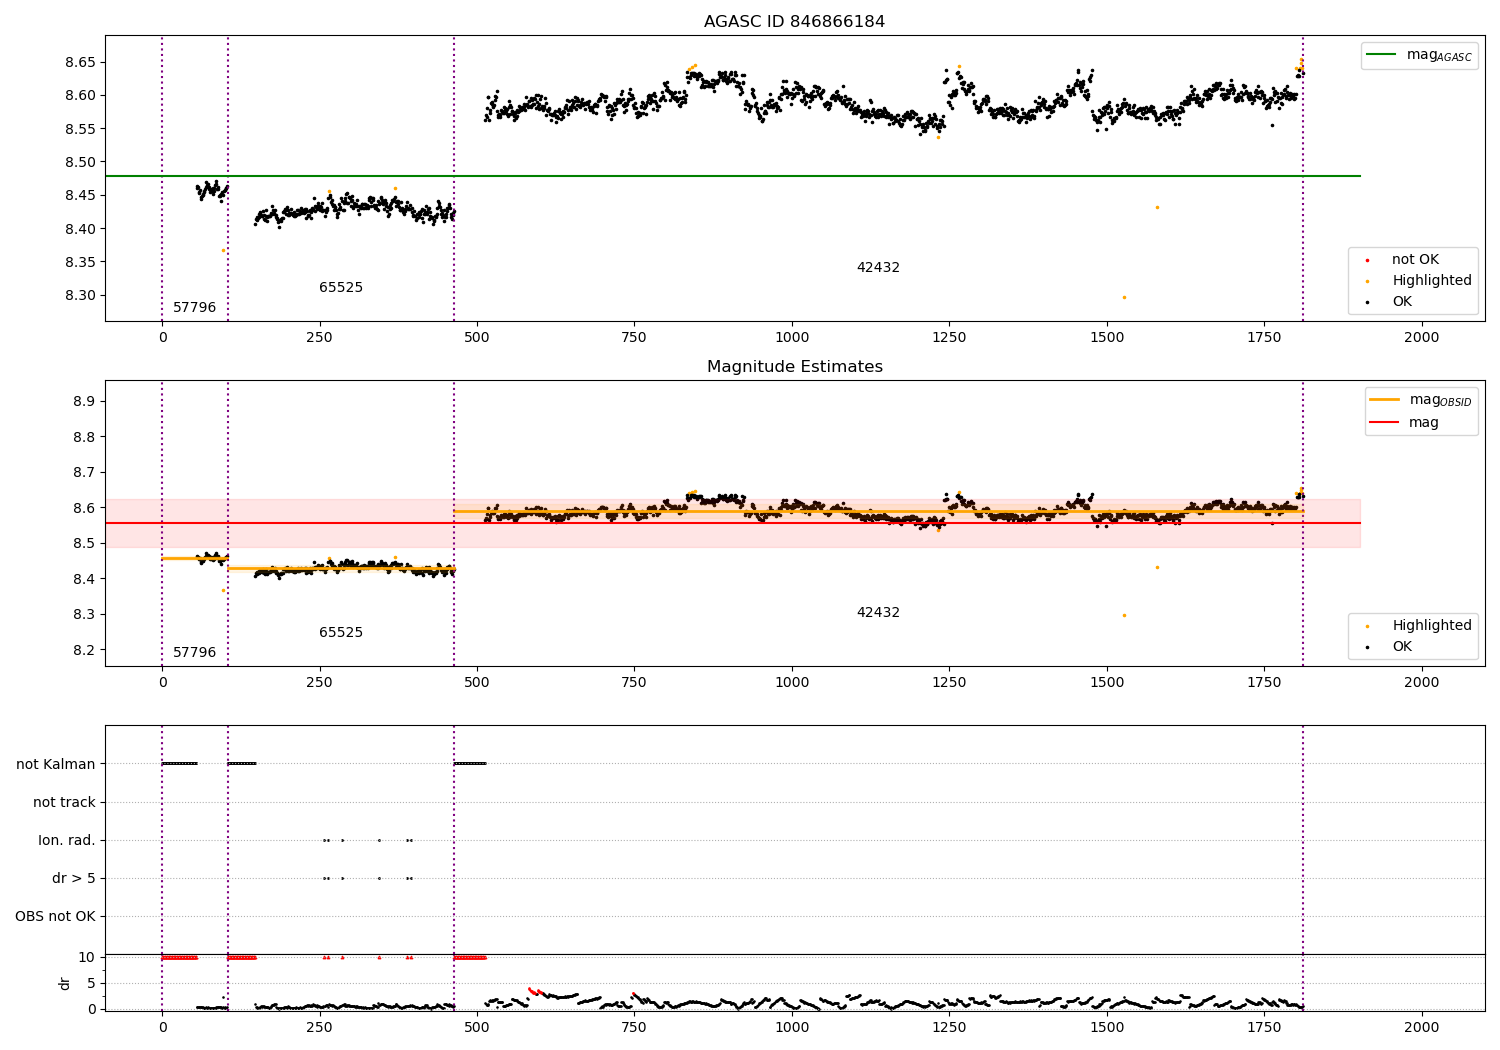Image resolution: width=1500 pixels, height=1050 pixels.
Task: Select the "8.2" y-axis tick label
Action: 85,650
